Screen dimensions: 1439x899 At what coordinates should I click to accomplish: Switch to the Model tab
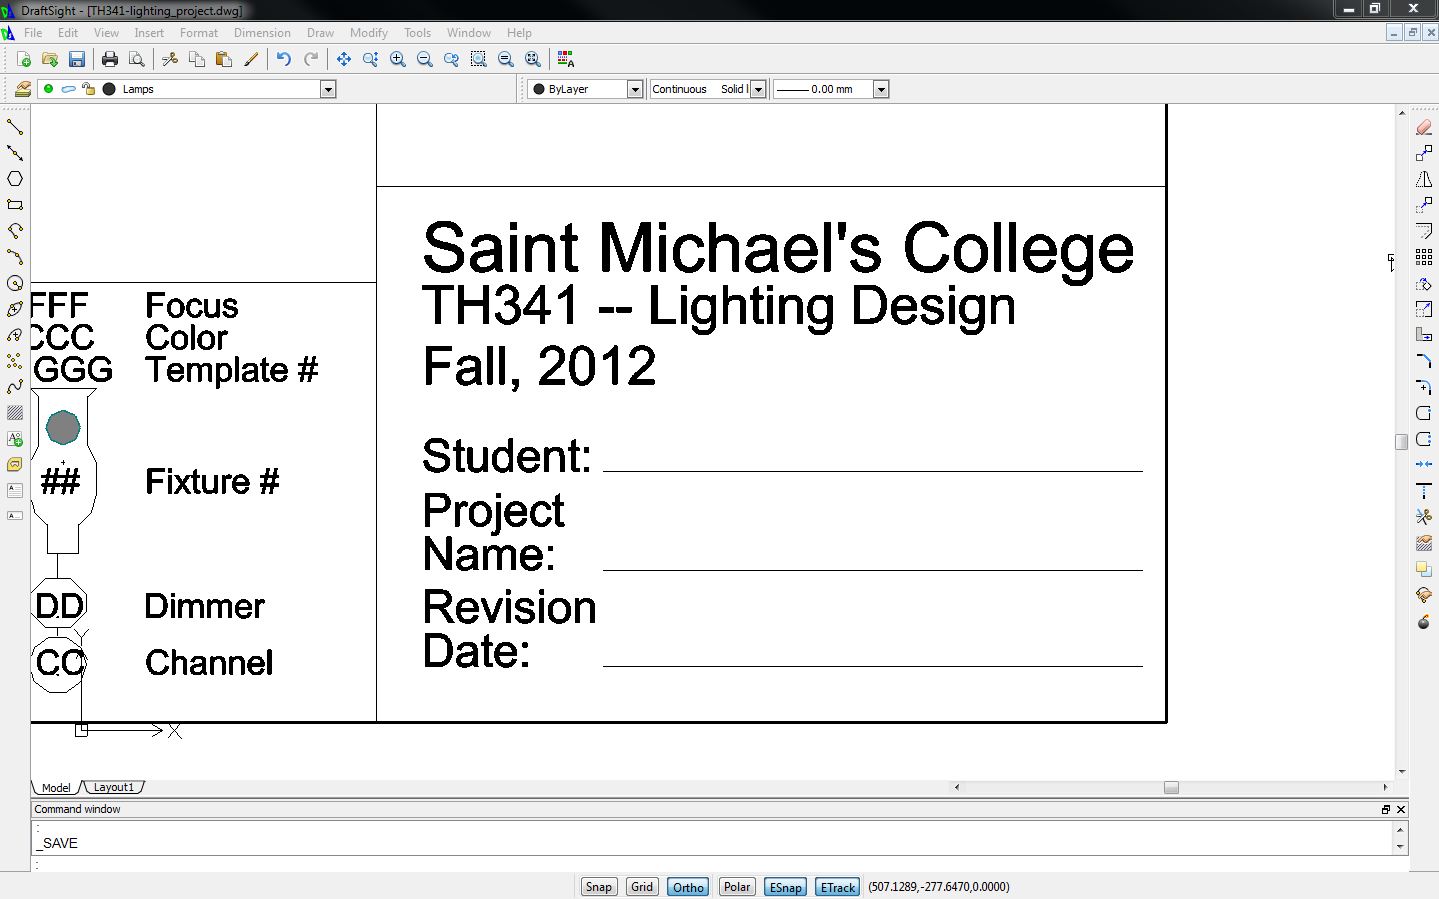point(56,787)
